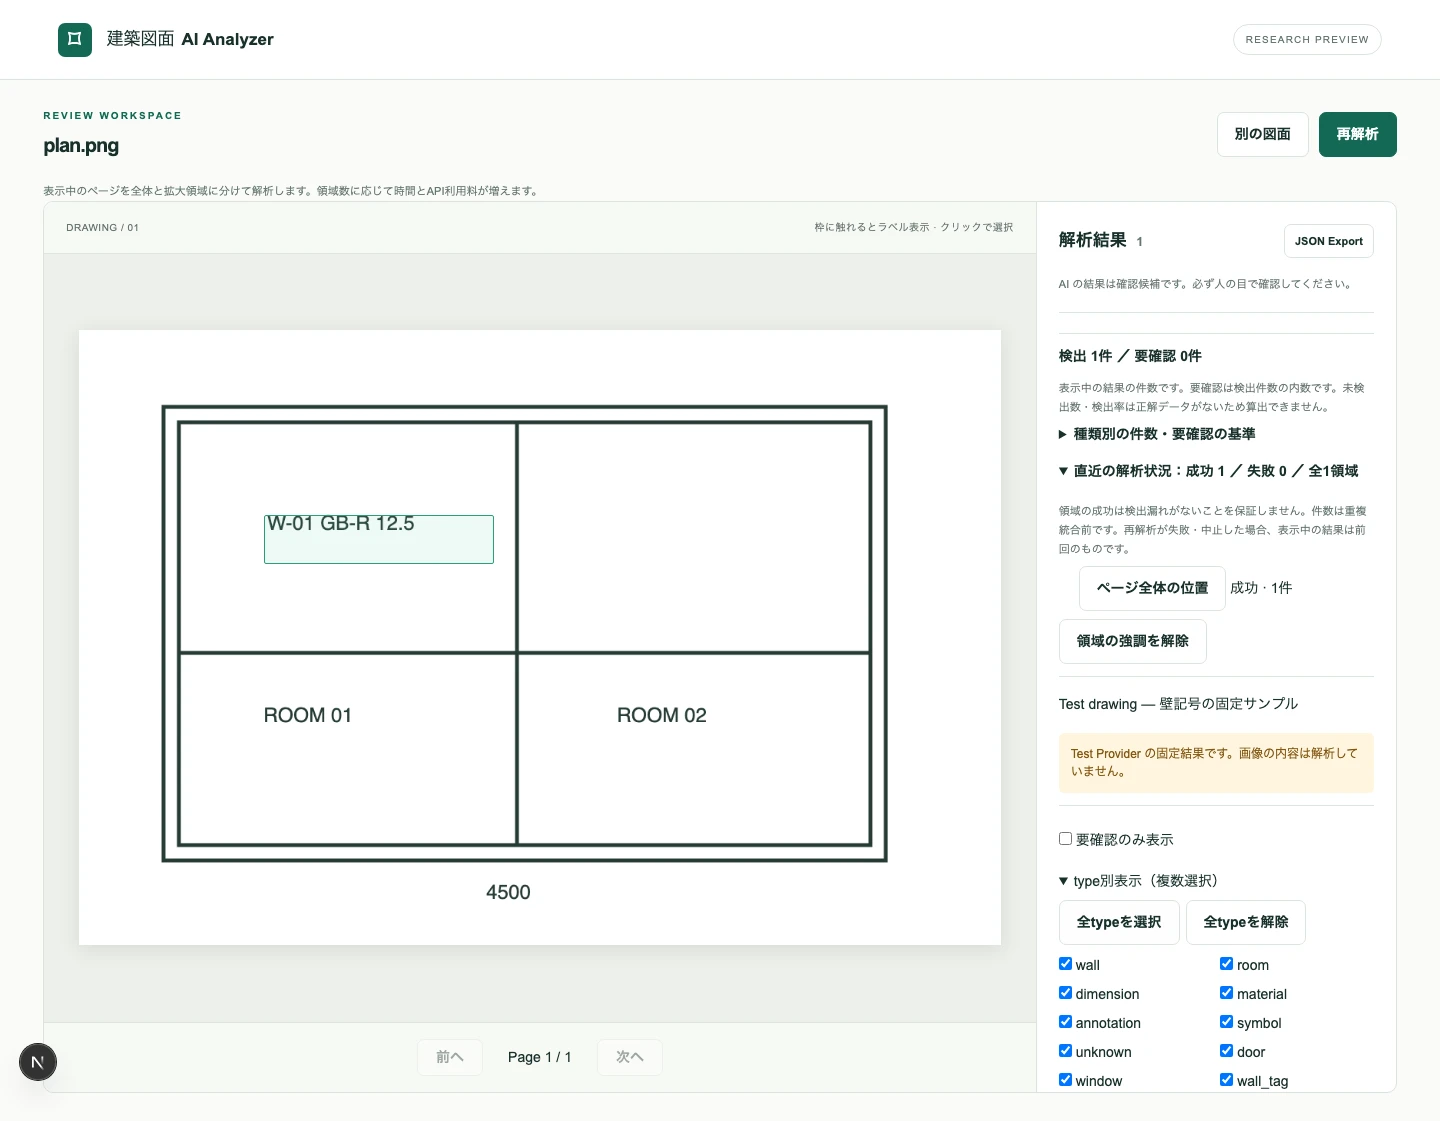Click the ROOM 02 label on drawing
The image size is (1440, 1121).
point(662,715)
